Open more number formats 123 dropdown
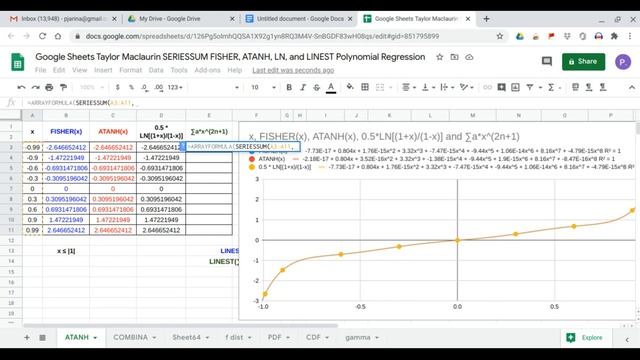 pyautogui.click(x=175, y=87)
